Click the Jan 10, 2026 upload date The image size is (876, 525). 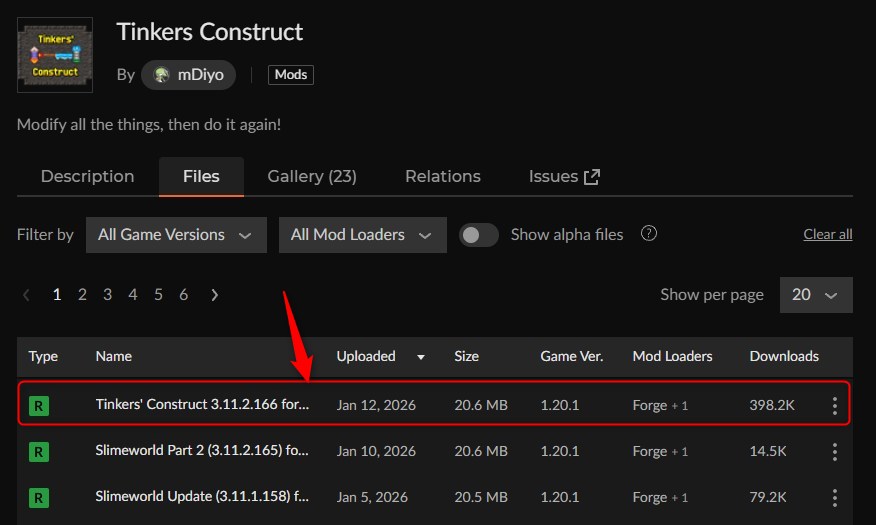tap(376, 451)
